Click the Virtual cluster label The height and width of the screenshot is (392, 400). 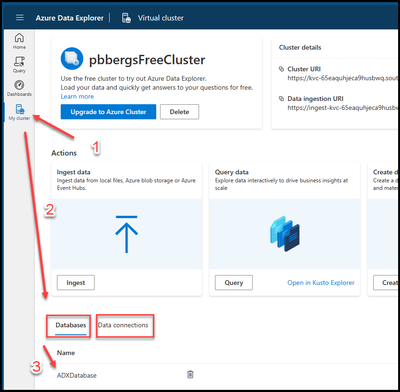161,18
